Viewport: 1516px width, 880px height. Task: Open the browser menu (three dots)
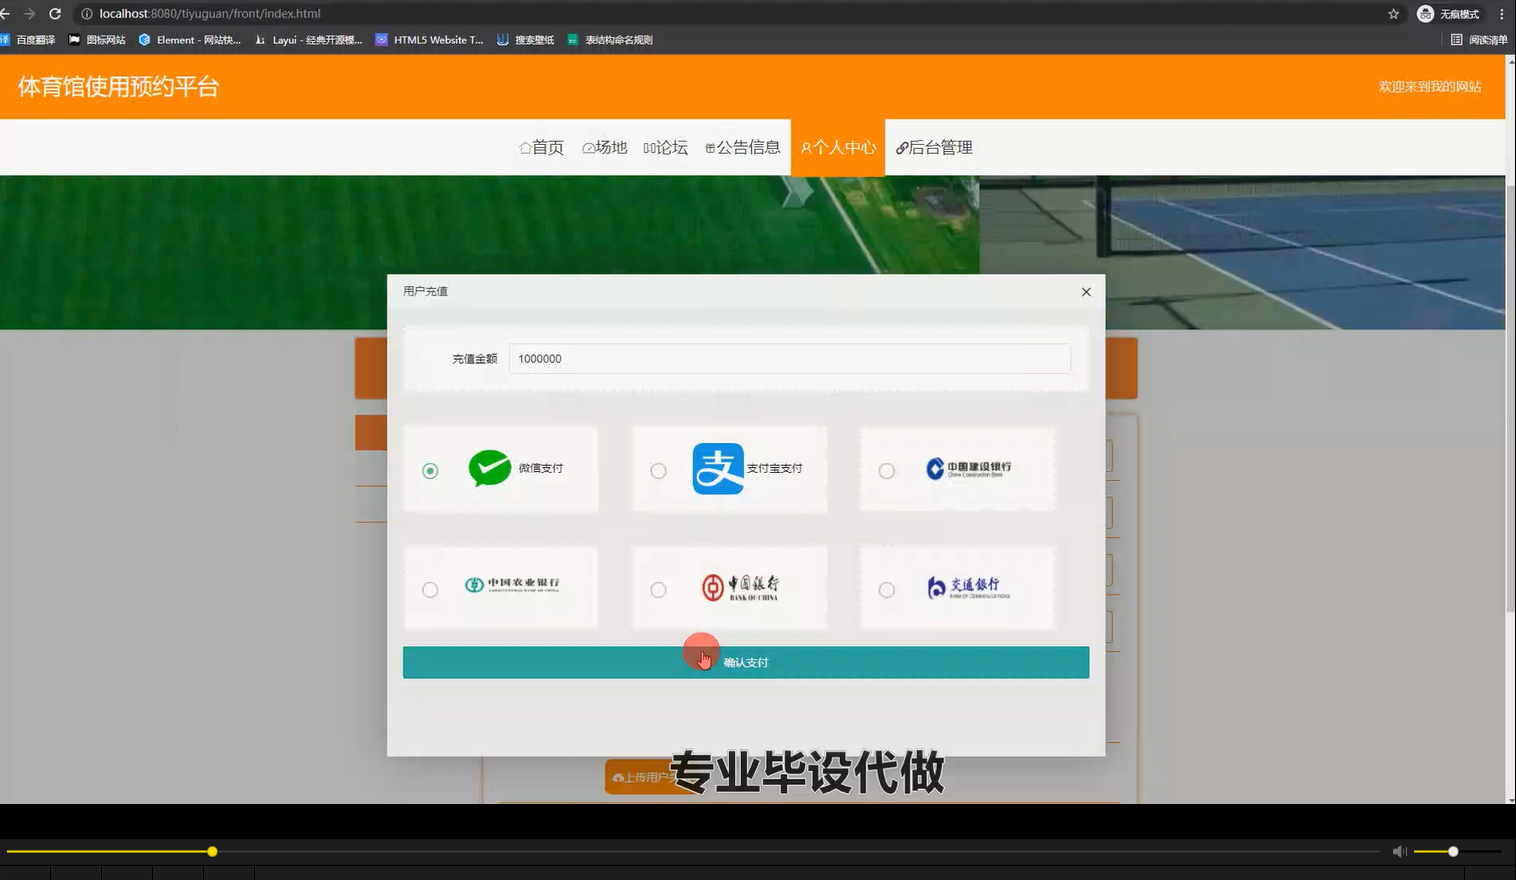[1501, 13]
